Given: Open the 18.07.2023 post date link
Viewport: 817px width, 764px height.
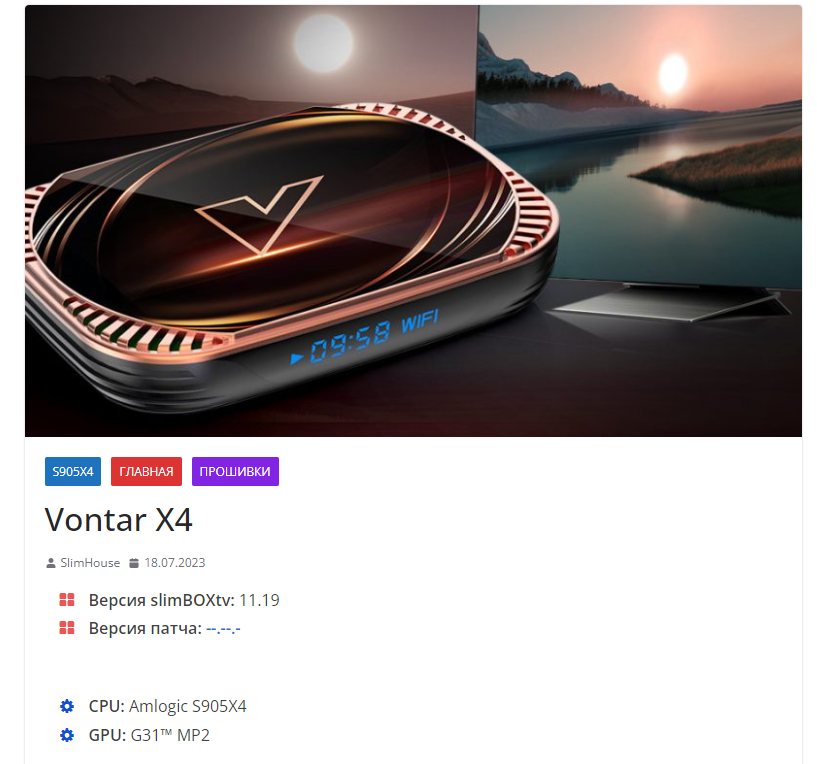Looking at the screenshot, I should 175,563.
